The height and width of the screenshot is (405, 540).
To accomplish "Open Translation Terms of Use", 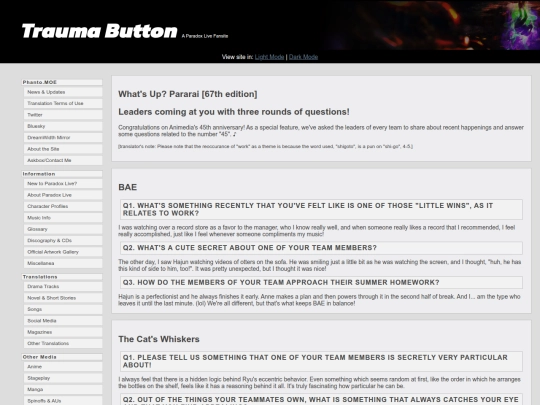I will (x=63, y=103).
